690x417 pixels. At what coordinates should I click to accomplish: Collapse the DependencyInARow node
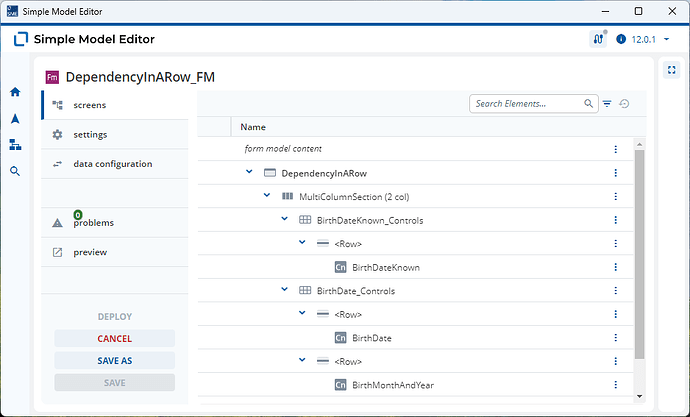tap(249, 172)
